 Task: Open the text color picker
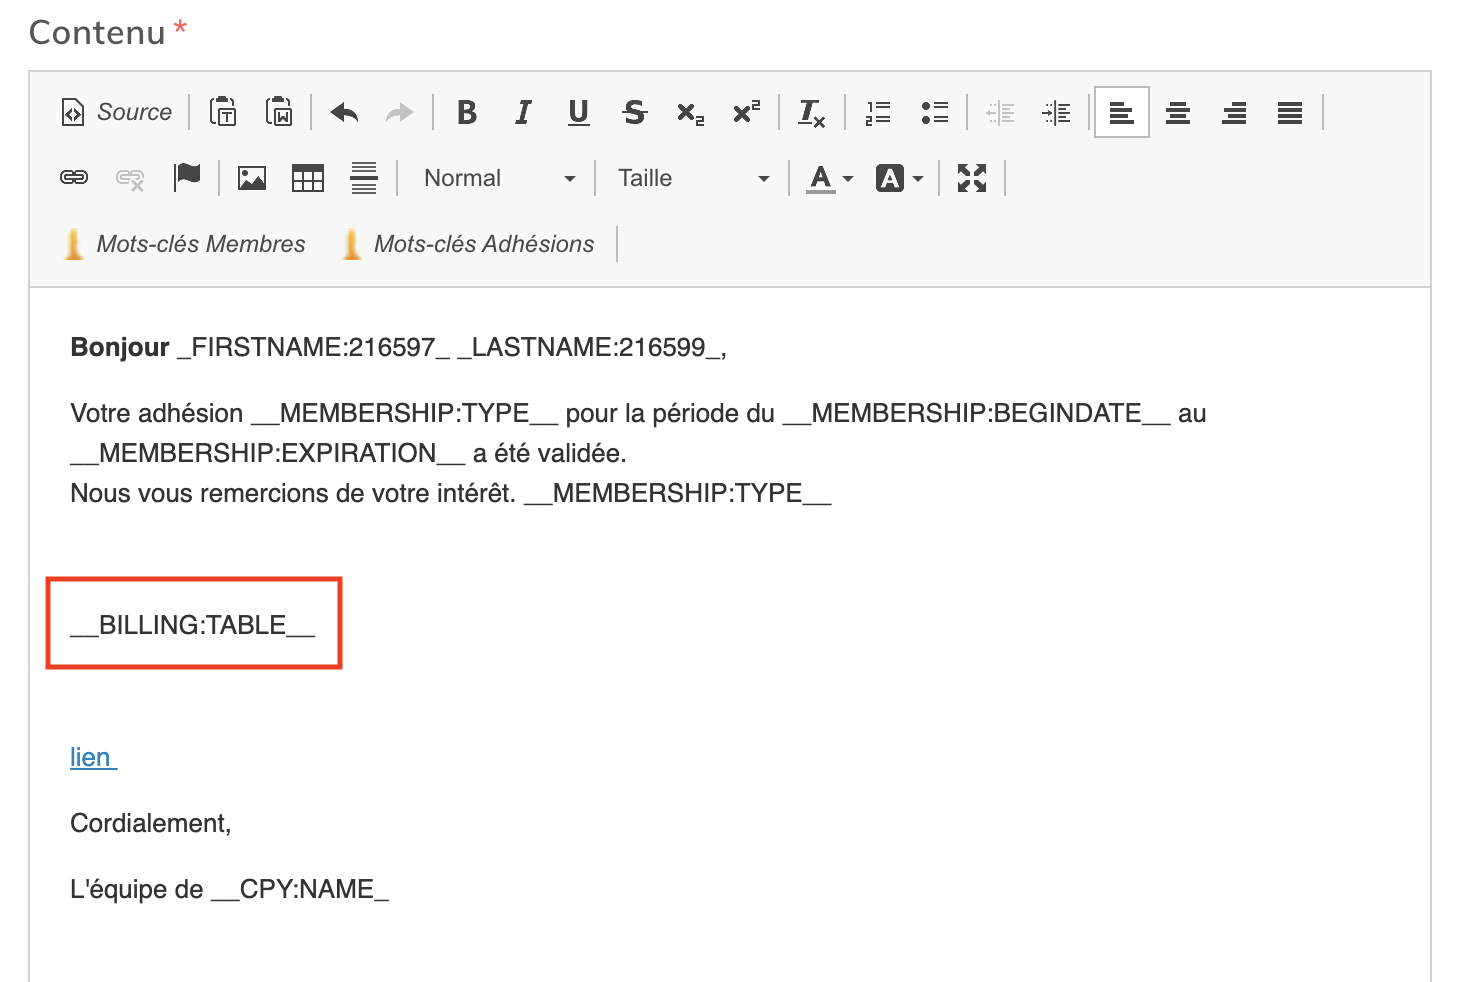click(x=829, y=178)
